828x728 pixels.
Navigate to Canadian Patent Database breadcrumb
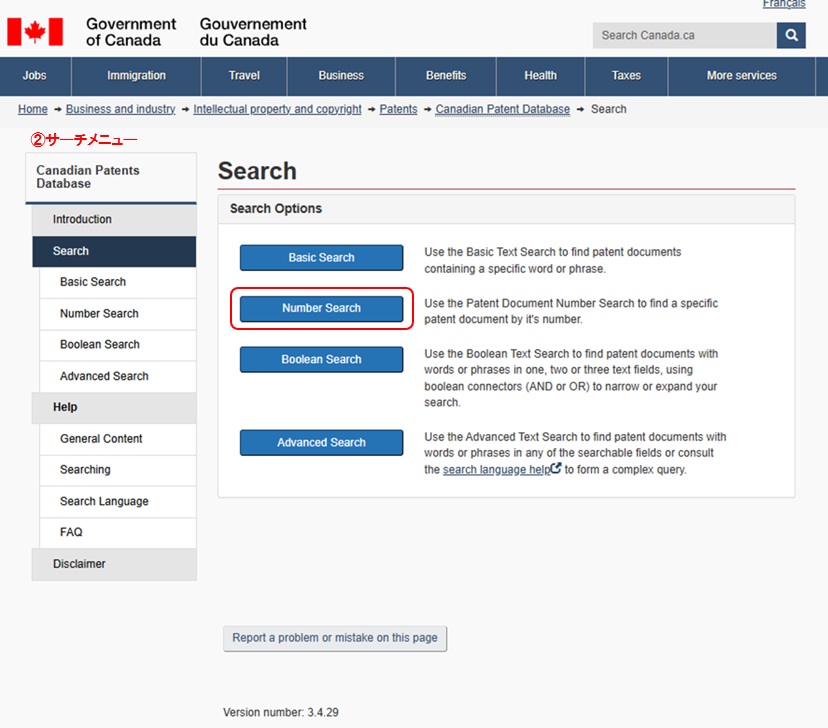(502, 109)
